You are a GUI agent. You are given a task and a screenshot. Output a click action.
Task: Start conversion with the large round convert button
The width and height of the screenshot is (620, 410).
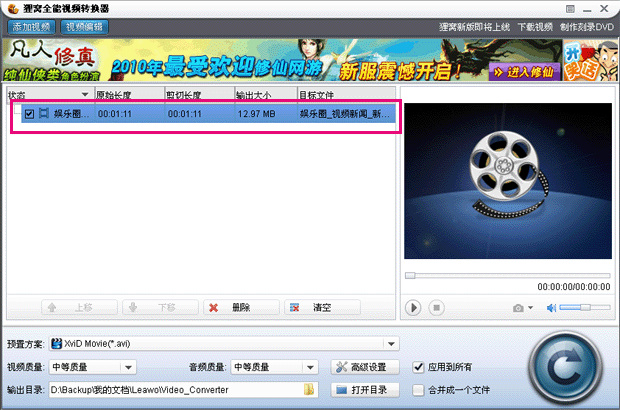(565, 368)
